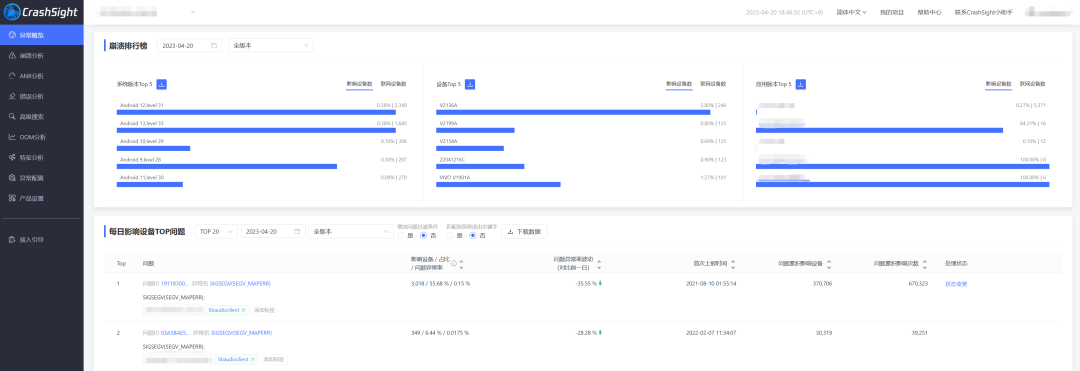Open the 简体中文 language dropdown
Screen dimensions: 1080x371
851,12
